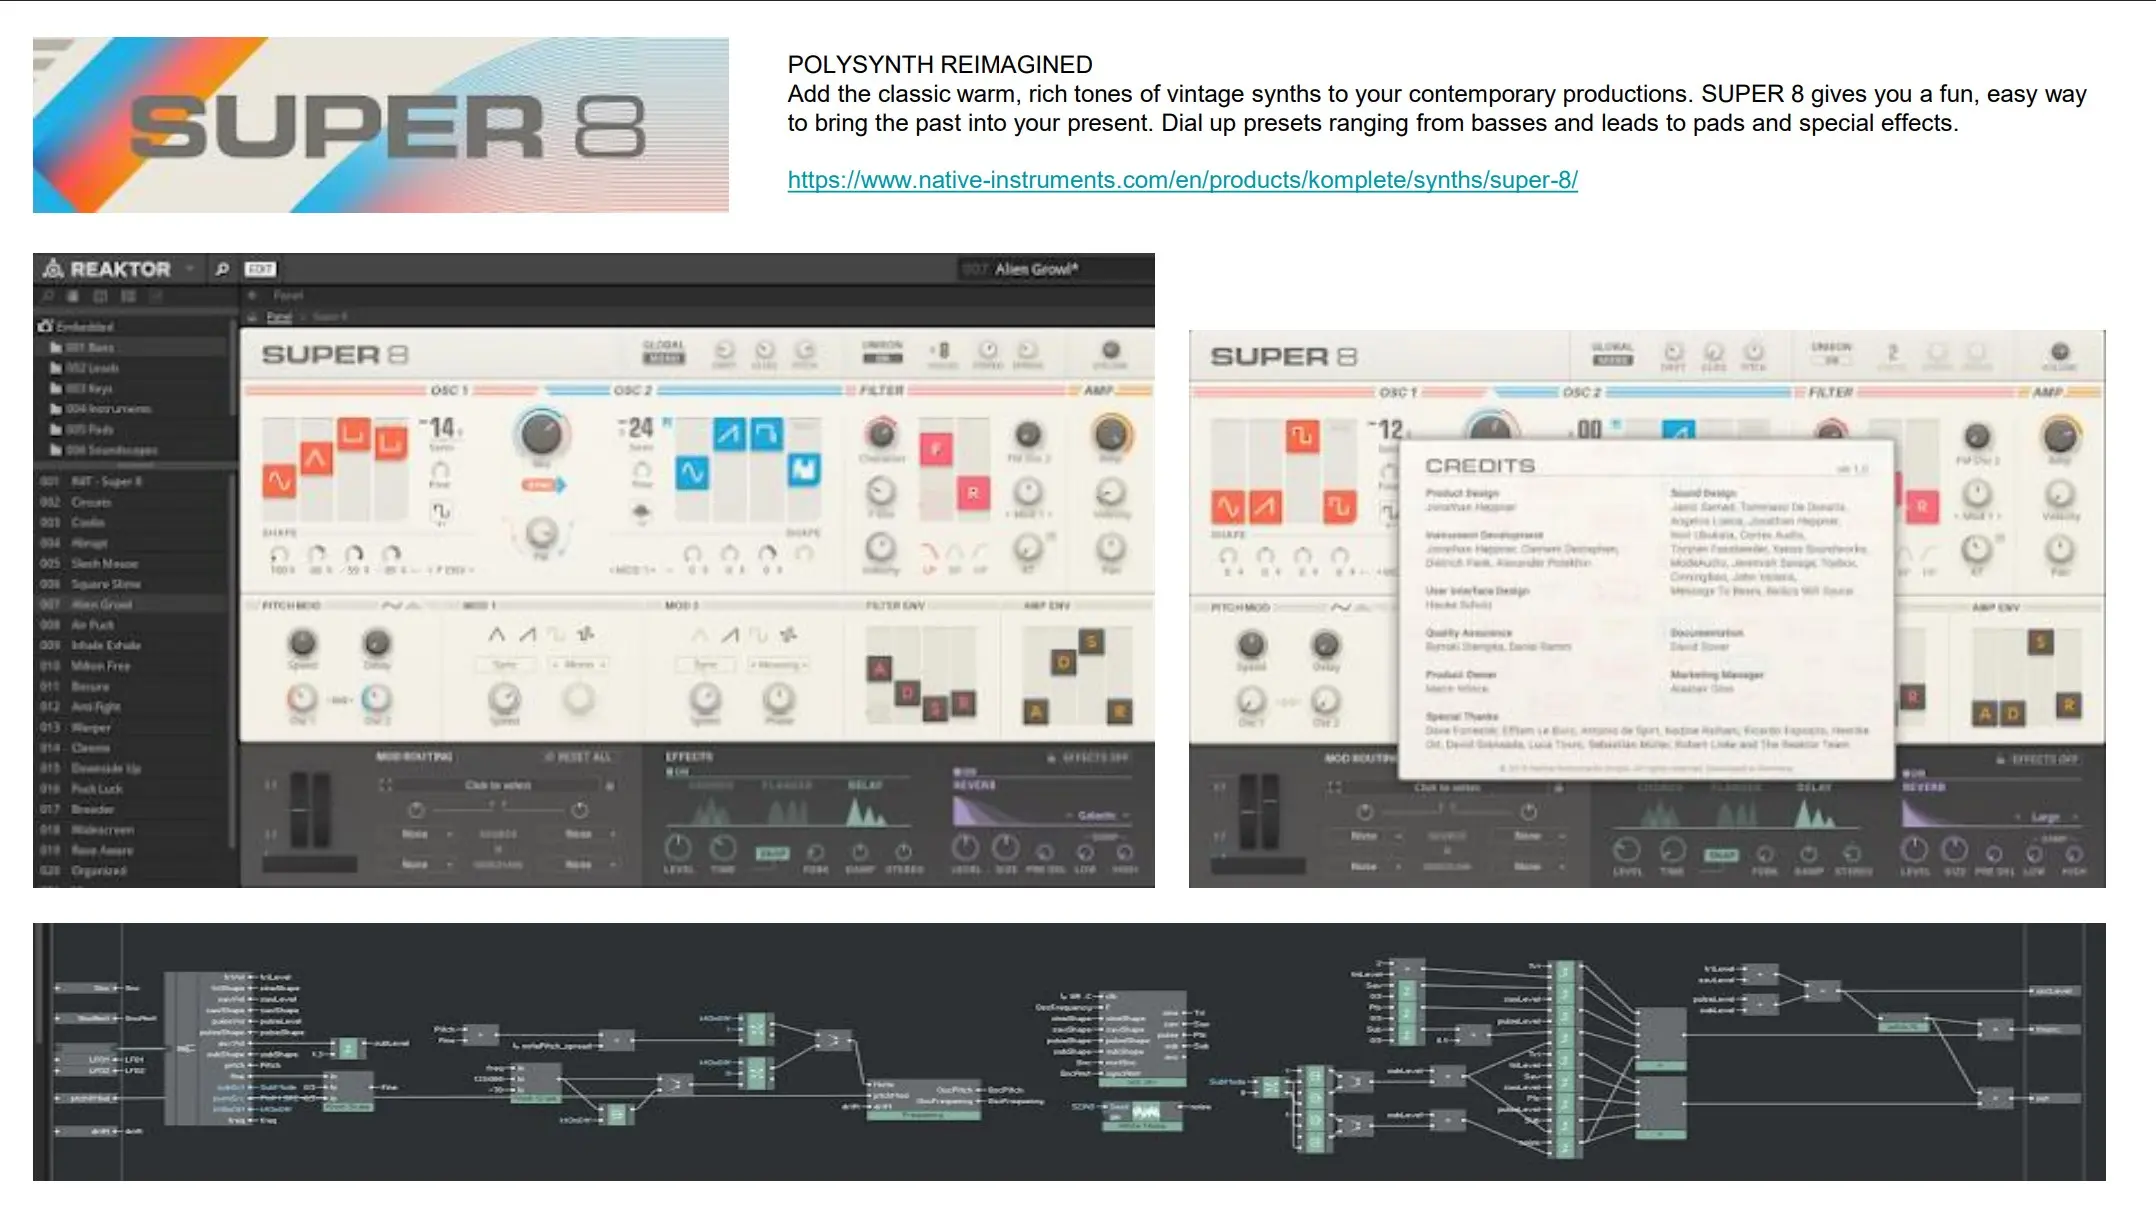Select the Panel breadcrumb in Reaktor
The image size is (2156, 1215).
coord(280,317)
